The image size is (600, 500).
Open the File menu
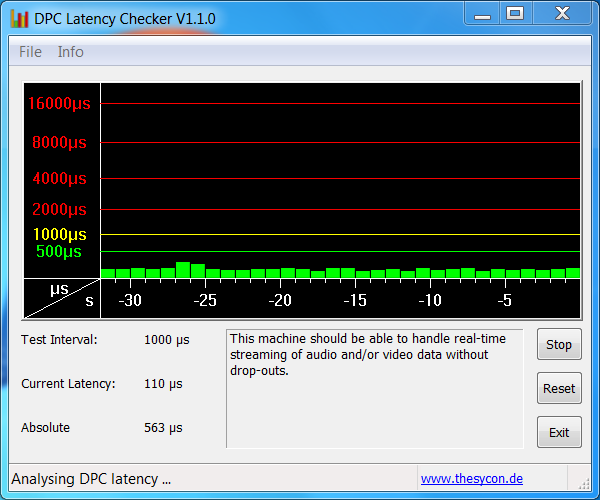pyautogui.click(x=30, y=52)
